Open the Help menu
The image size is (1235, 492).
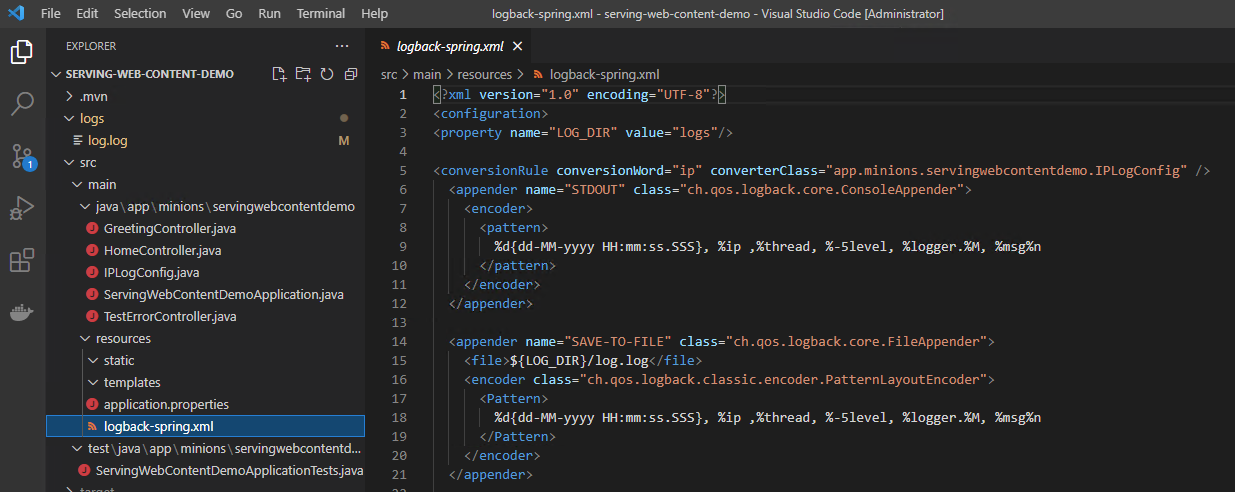[x=374, y=14]
